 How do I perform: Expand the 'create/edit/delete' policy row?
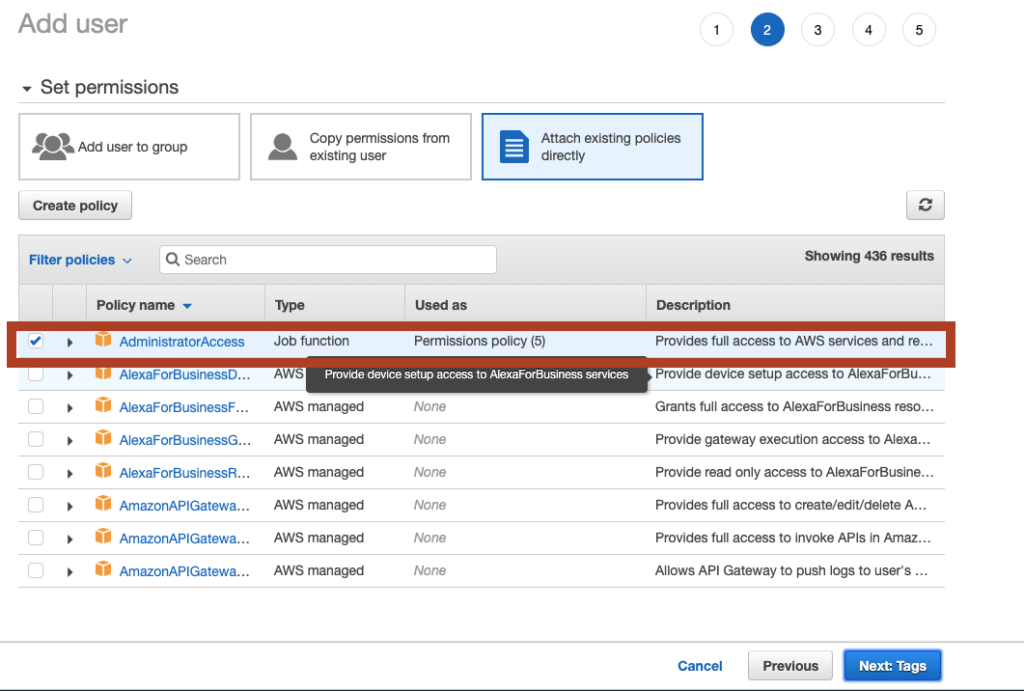pyautogui.click(x=70, y=506)
